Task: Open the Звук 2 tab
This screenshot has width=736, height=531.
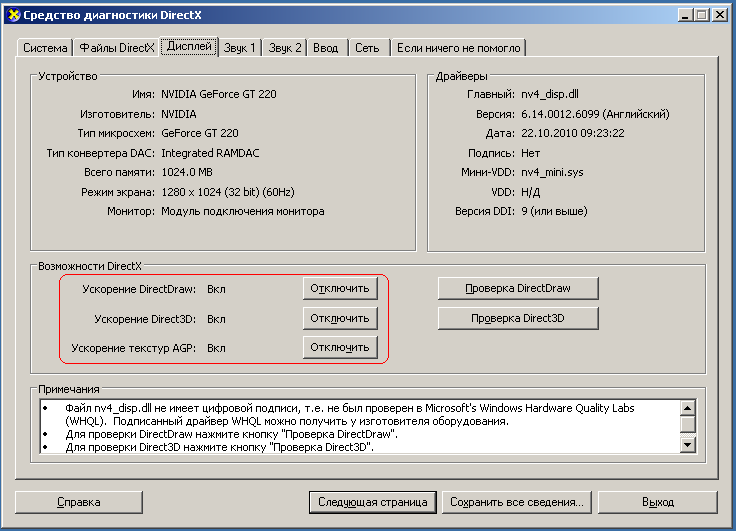Action: pos(286,48)
